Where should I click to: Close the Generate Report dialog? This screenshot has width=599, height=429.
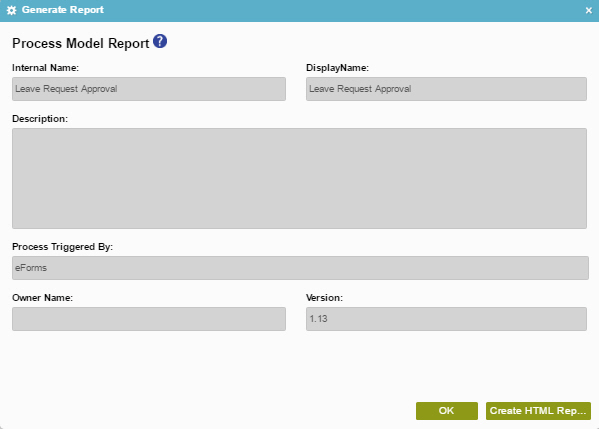(589, 11)
